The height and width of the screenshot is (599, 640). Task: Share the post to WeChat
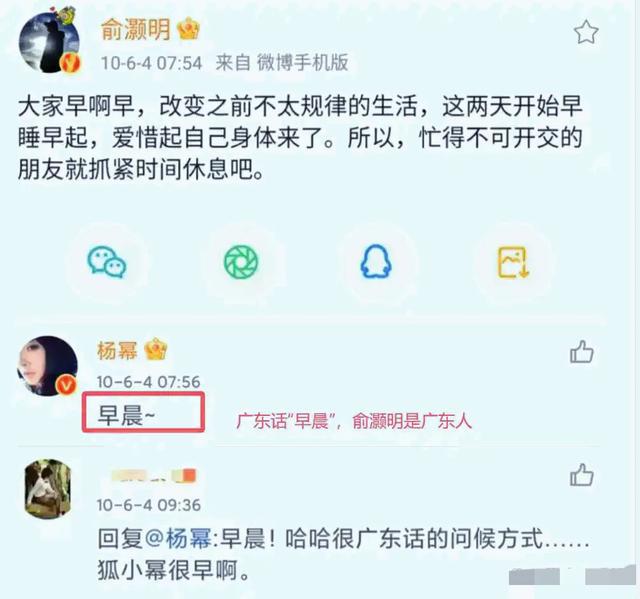(x=107, y=262)
